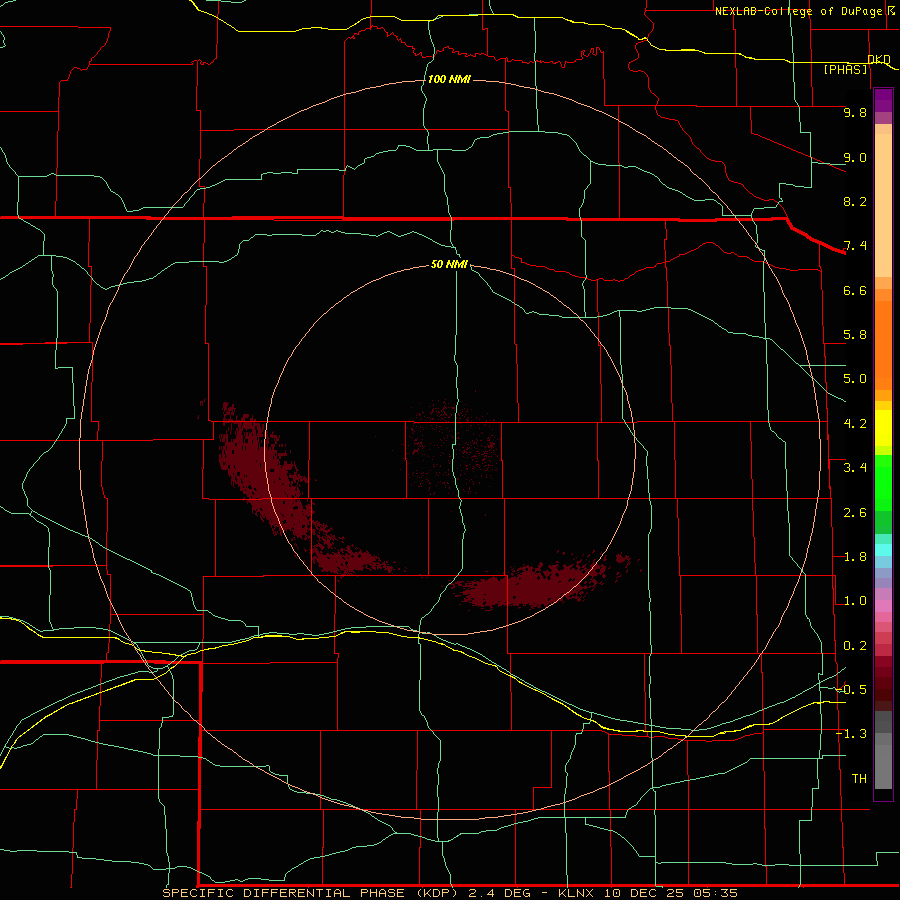Screen dimensions: 900x900
Task: Click the 9.8 legend value
Action: (855, 112)
